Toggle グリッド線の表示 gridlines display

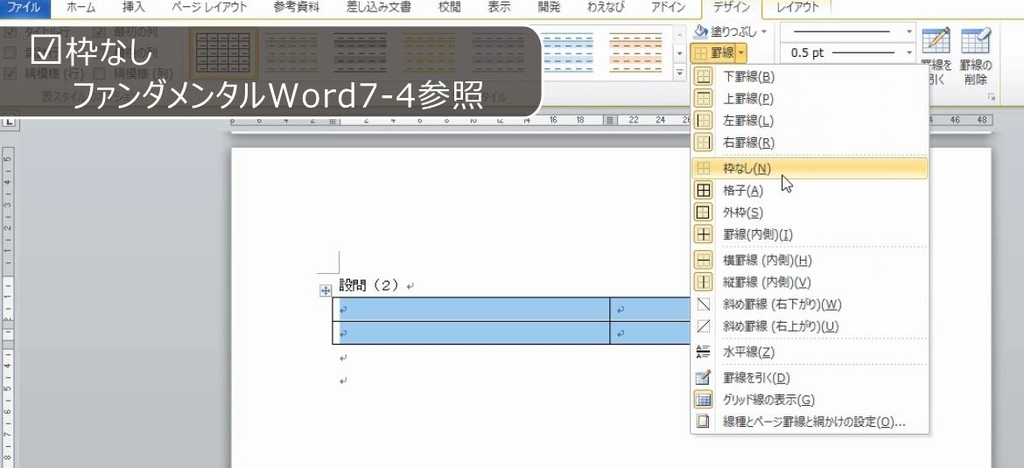point(809,399)
